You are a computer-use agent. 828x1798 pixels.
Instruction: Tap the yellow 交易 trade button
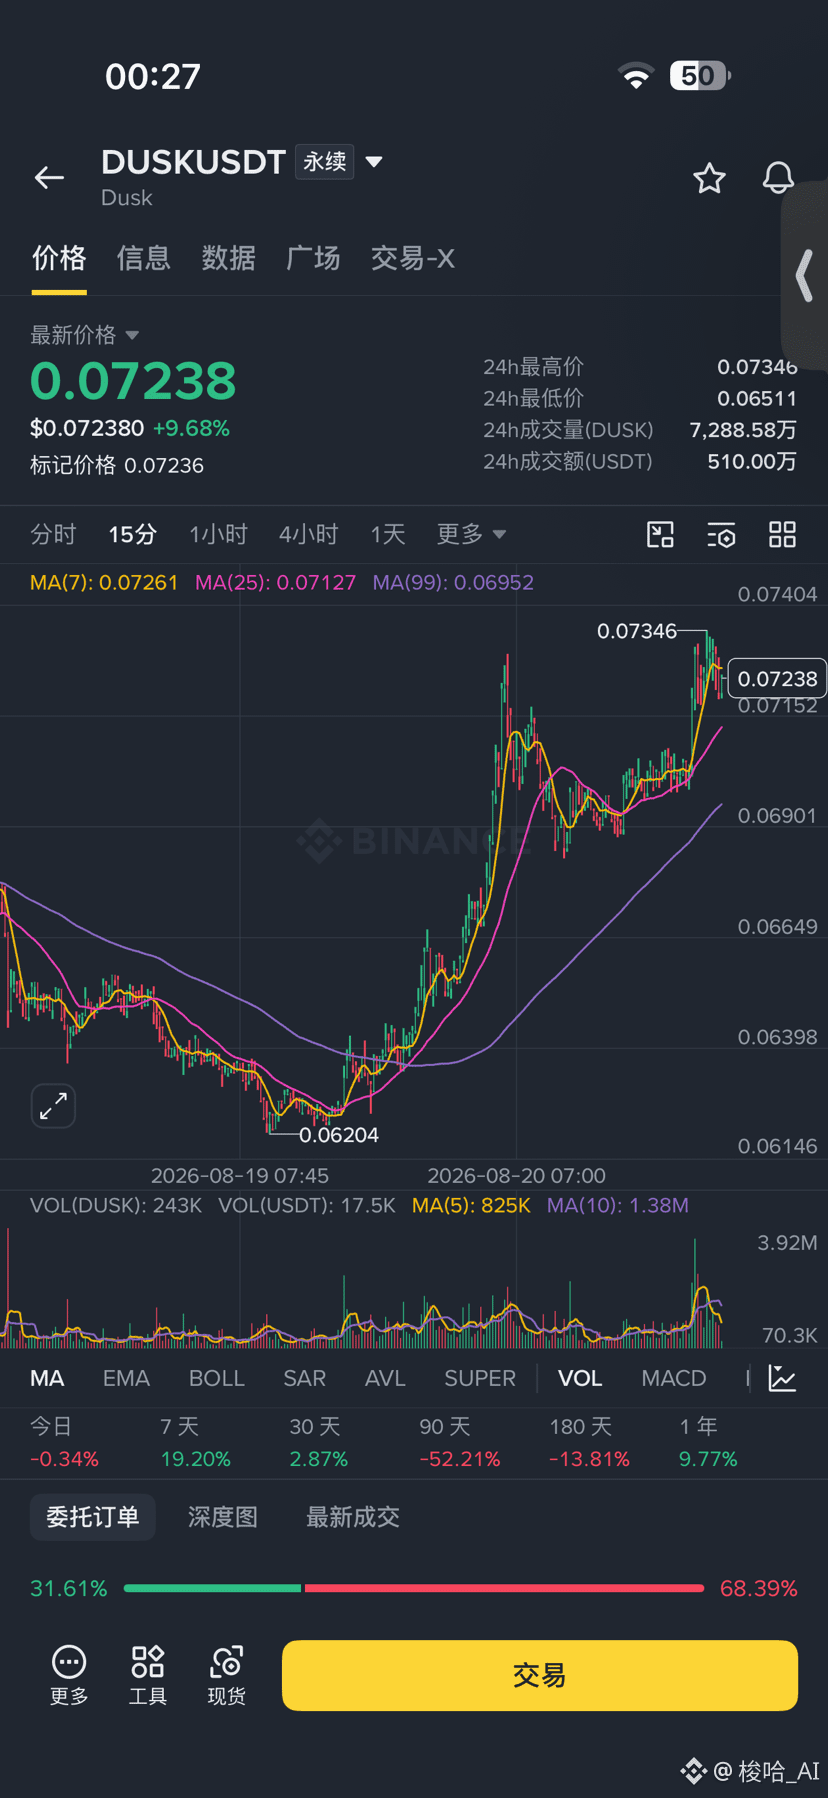(x=540, y=1675)
